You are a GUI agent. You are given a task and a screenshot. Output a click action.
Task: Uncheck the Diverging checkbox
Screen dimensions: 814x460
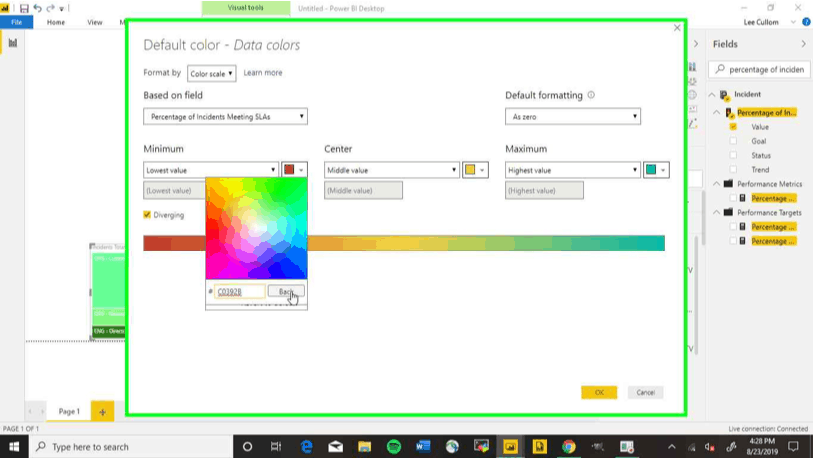click(147, 214)
